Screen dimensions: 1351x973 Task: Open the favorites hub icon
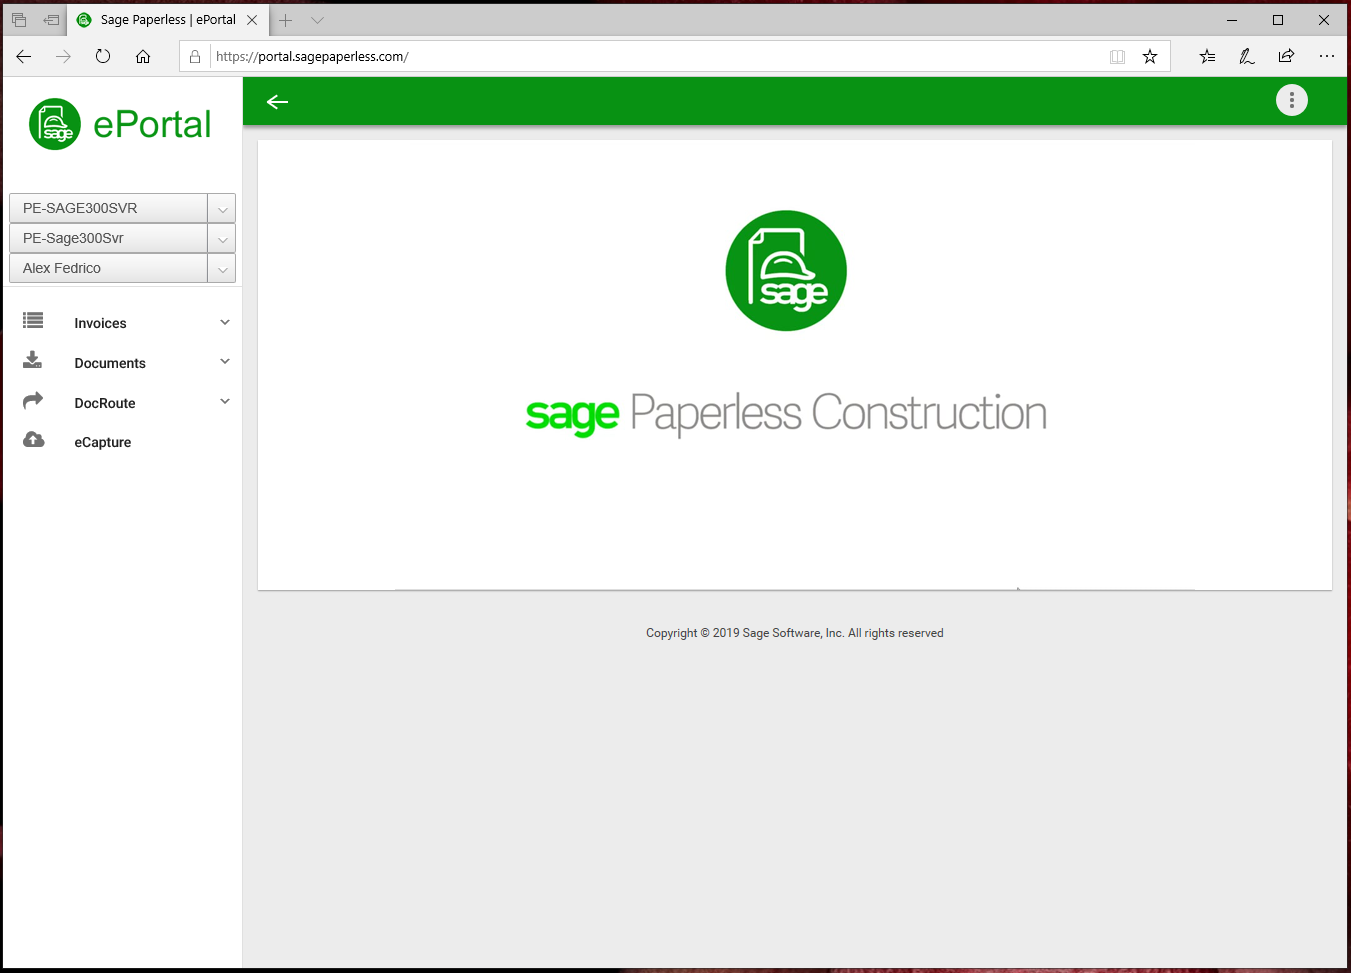click(1207, 57)
